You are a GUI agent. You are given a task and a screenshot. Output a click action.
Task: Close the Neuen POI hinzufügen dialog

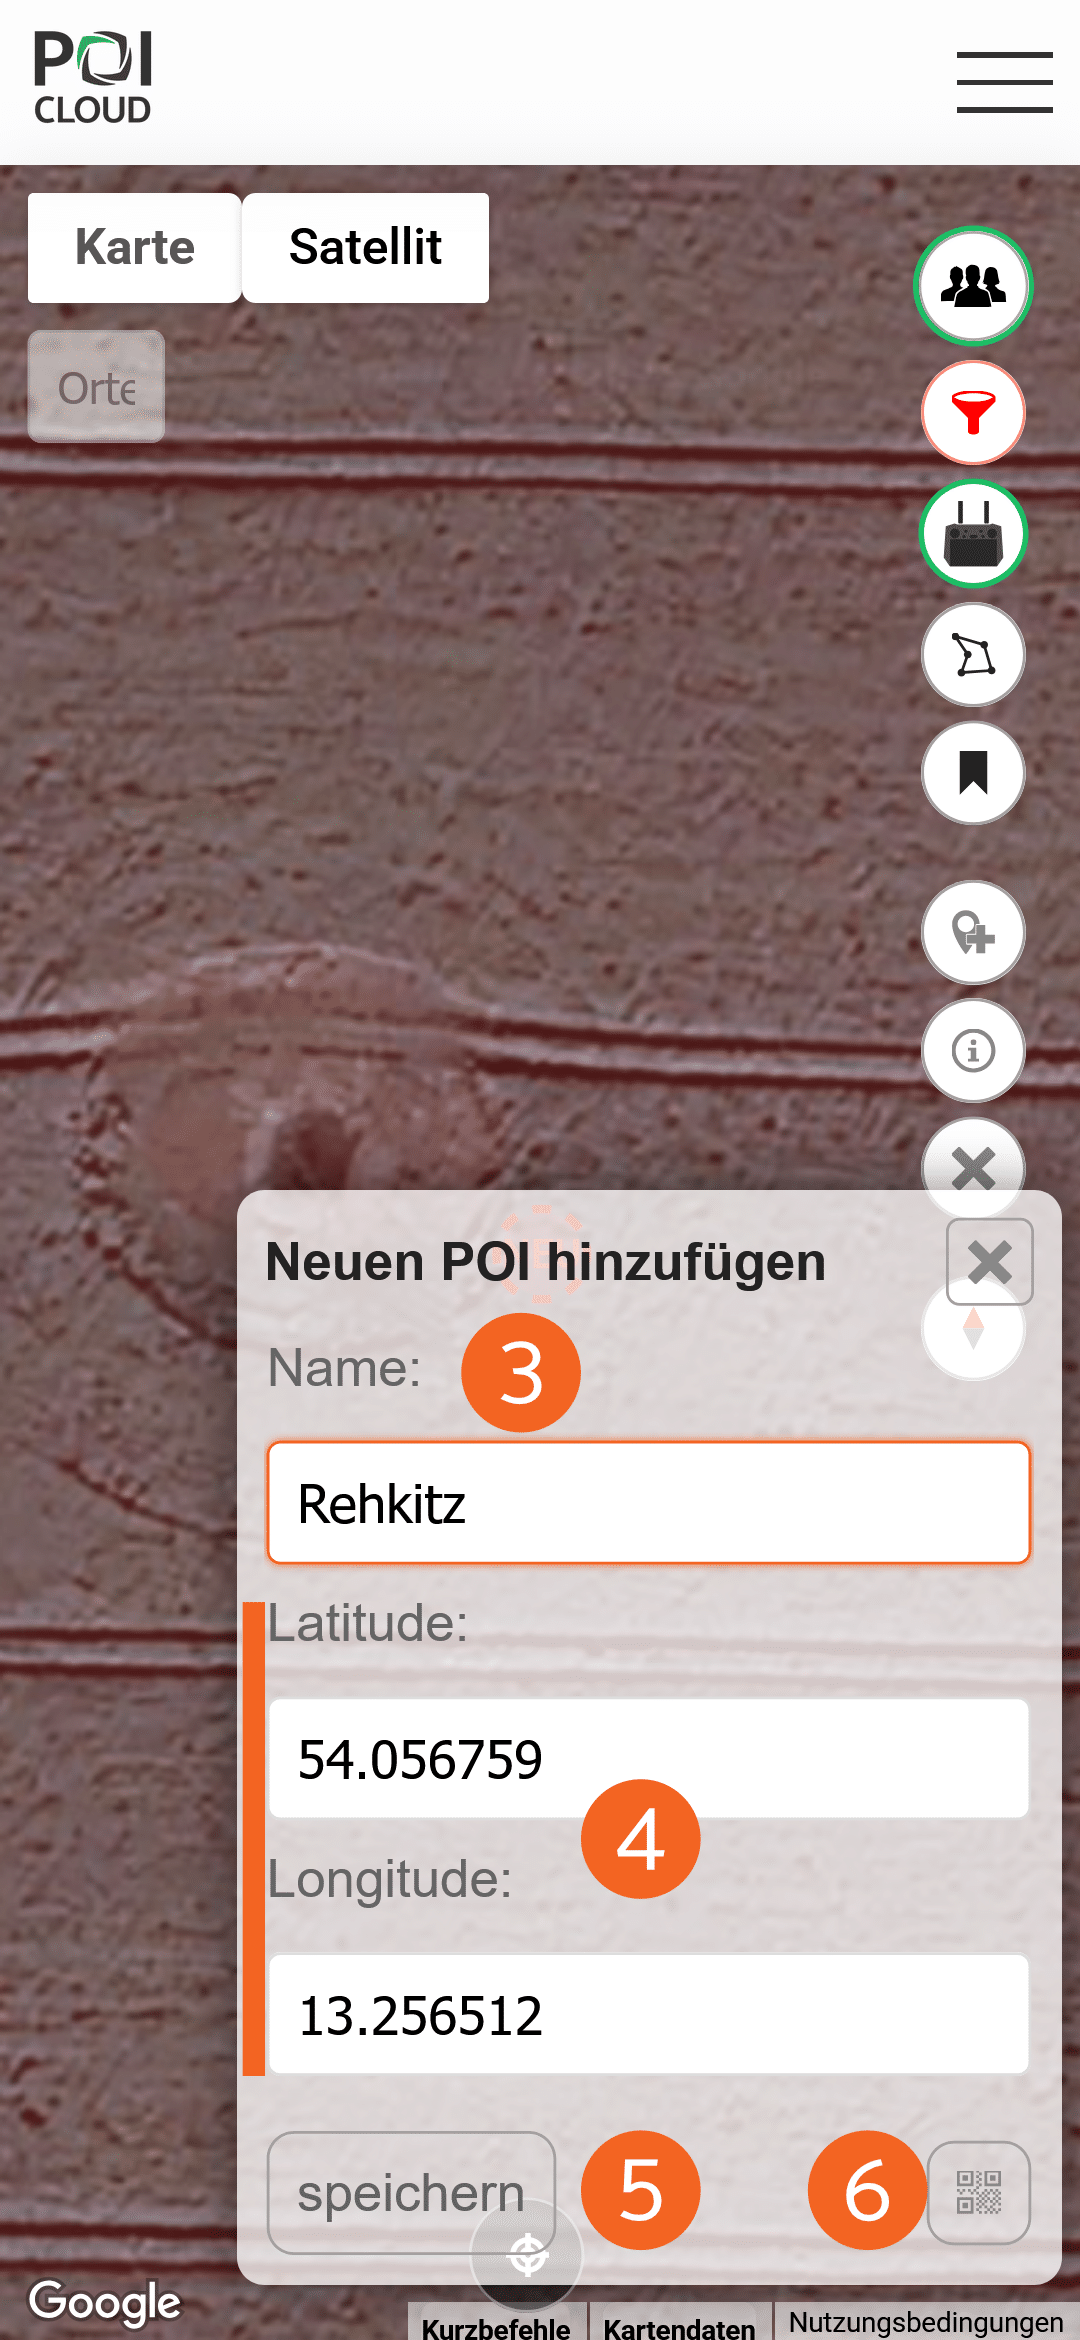[989, 1262]
